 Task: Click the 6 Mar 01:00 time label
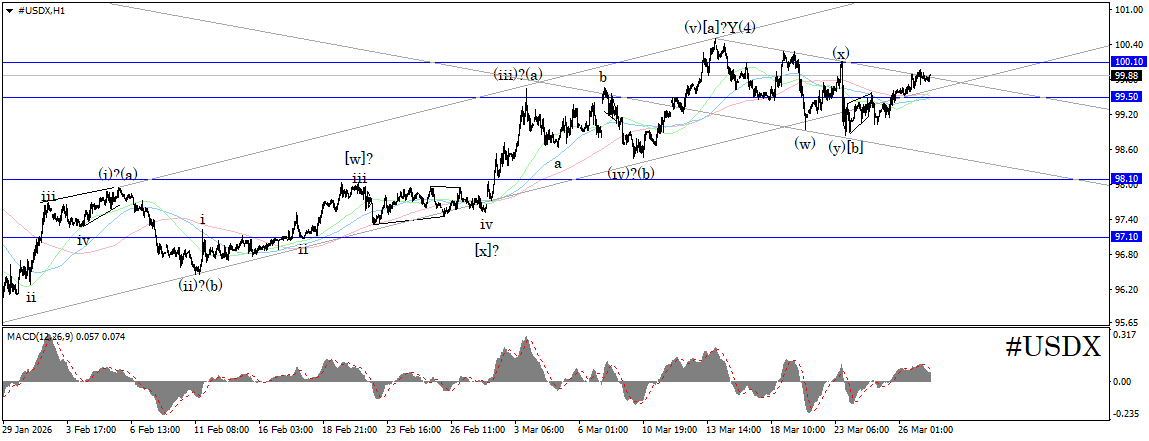605,429
